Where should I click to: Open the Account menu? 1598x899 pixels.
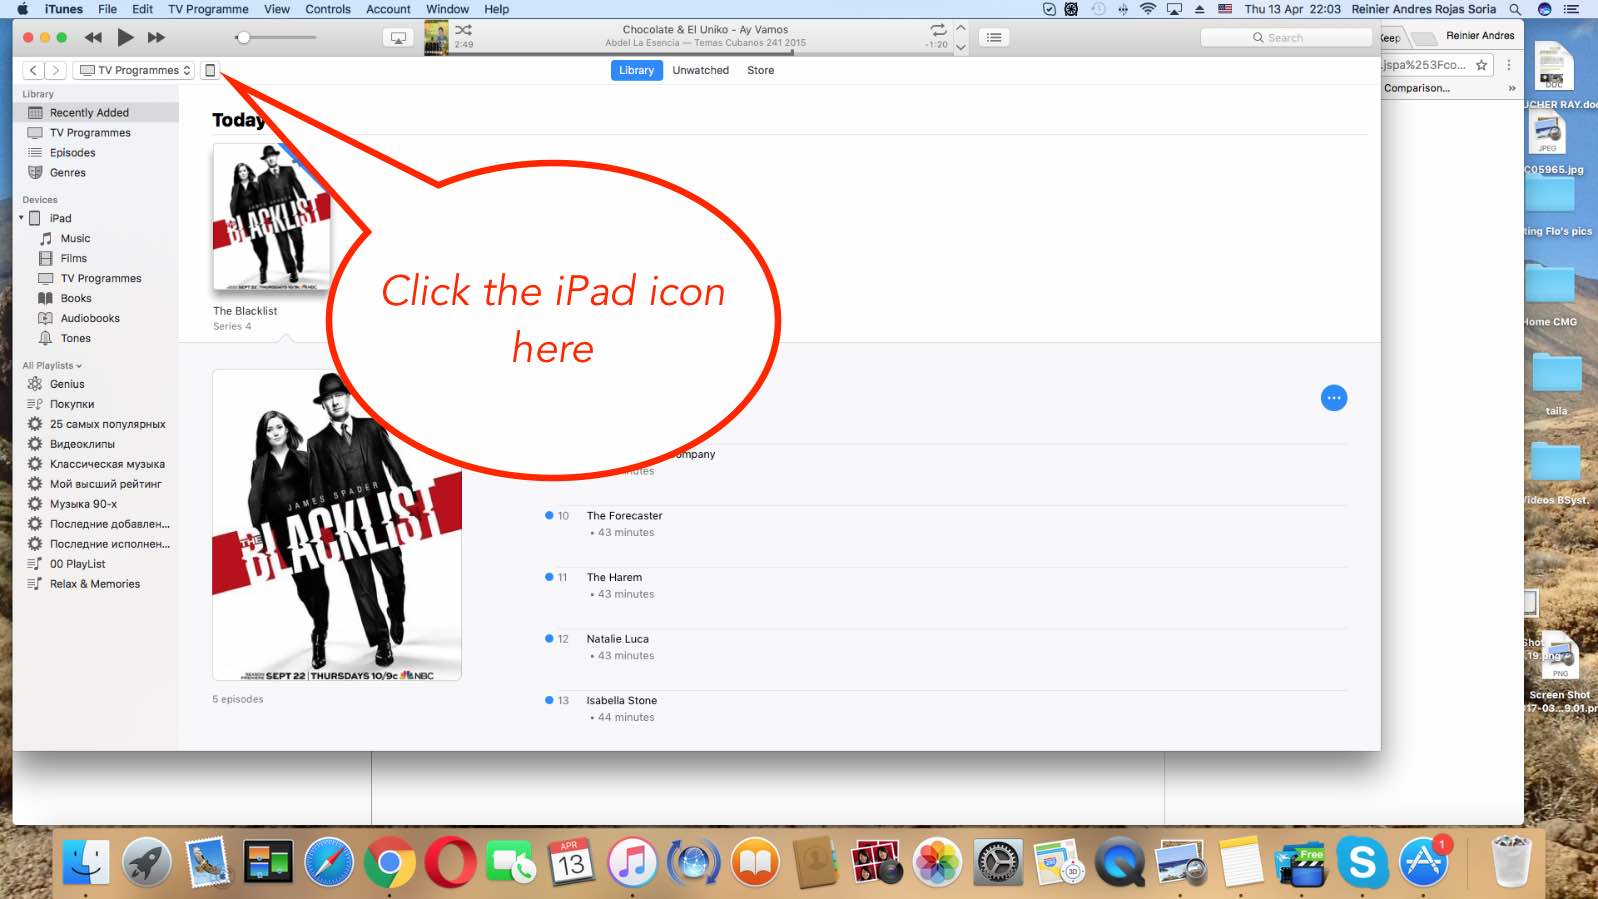pos(388,9)
